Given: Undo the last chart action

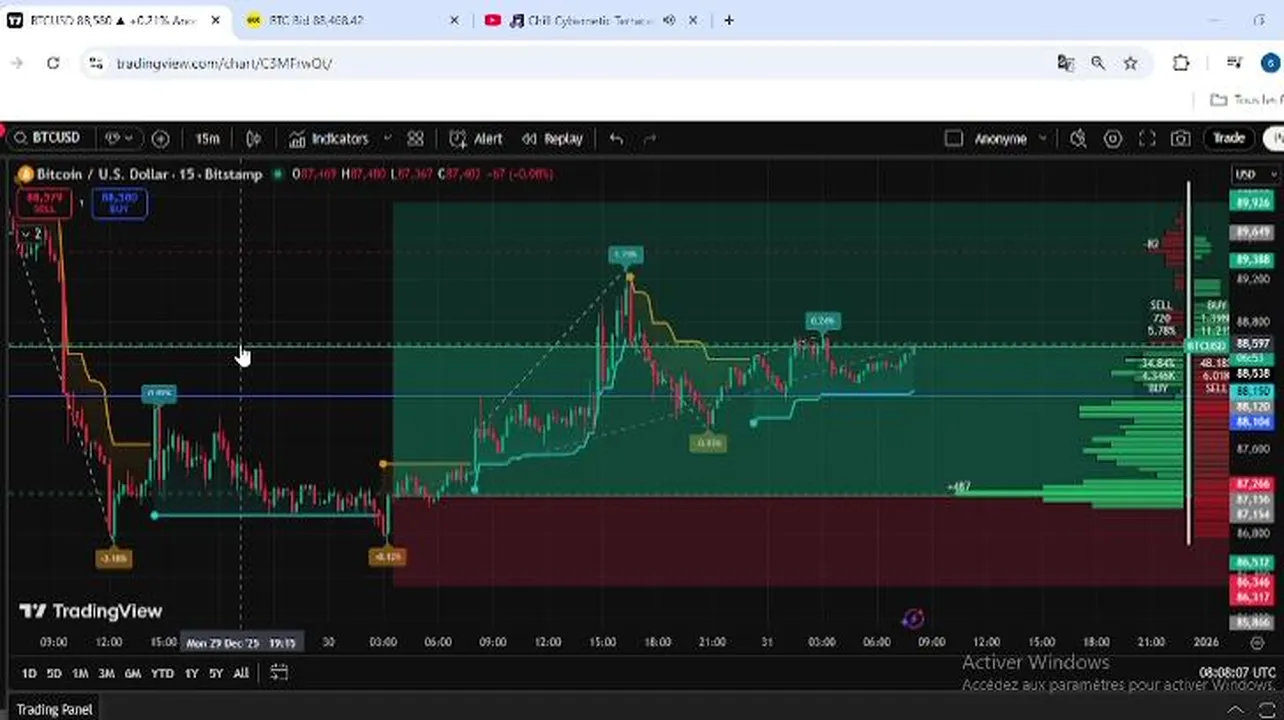Looking at the screenshot, I should [616, 139].
